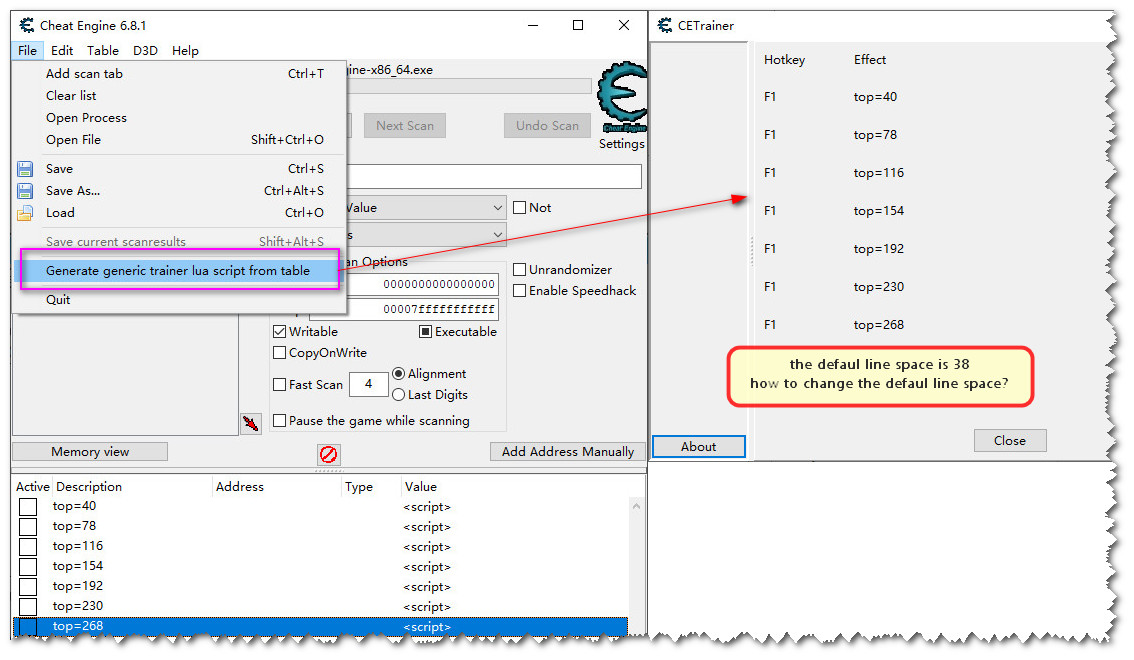
Task: Click the scan start address field
Action: [422, 284]
